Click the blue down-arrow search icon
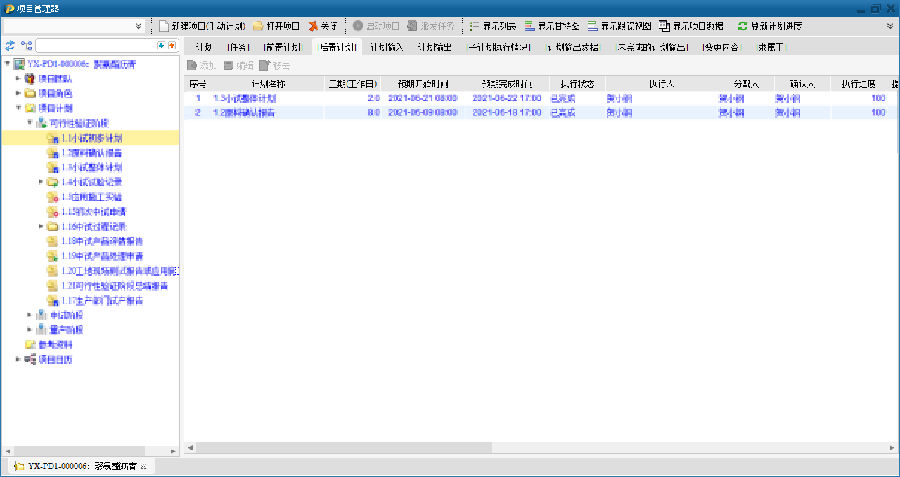Screen dimensions: 900x477 161,45
